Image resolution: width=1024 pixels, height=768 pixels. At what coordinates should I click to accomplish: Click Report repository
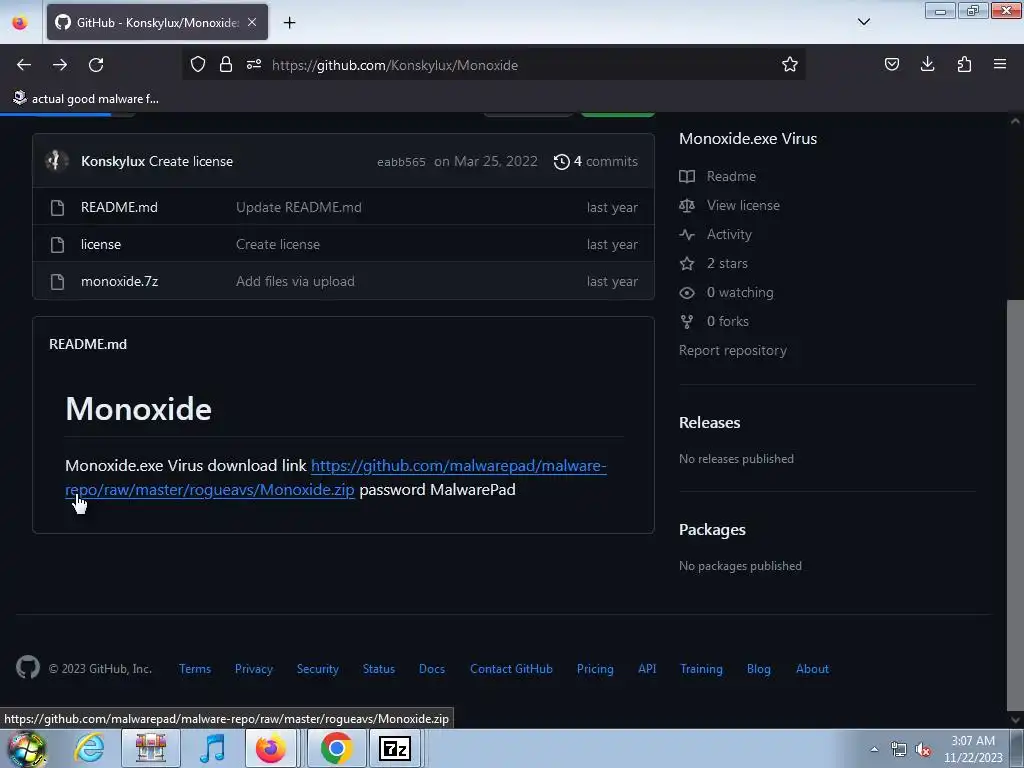(733, 350)
